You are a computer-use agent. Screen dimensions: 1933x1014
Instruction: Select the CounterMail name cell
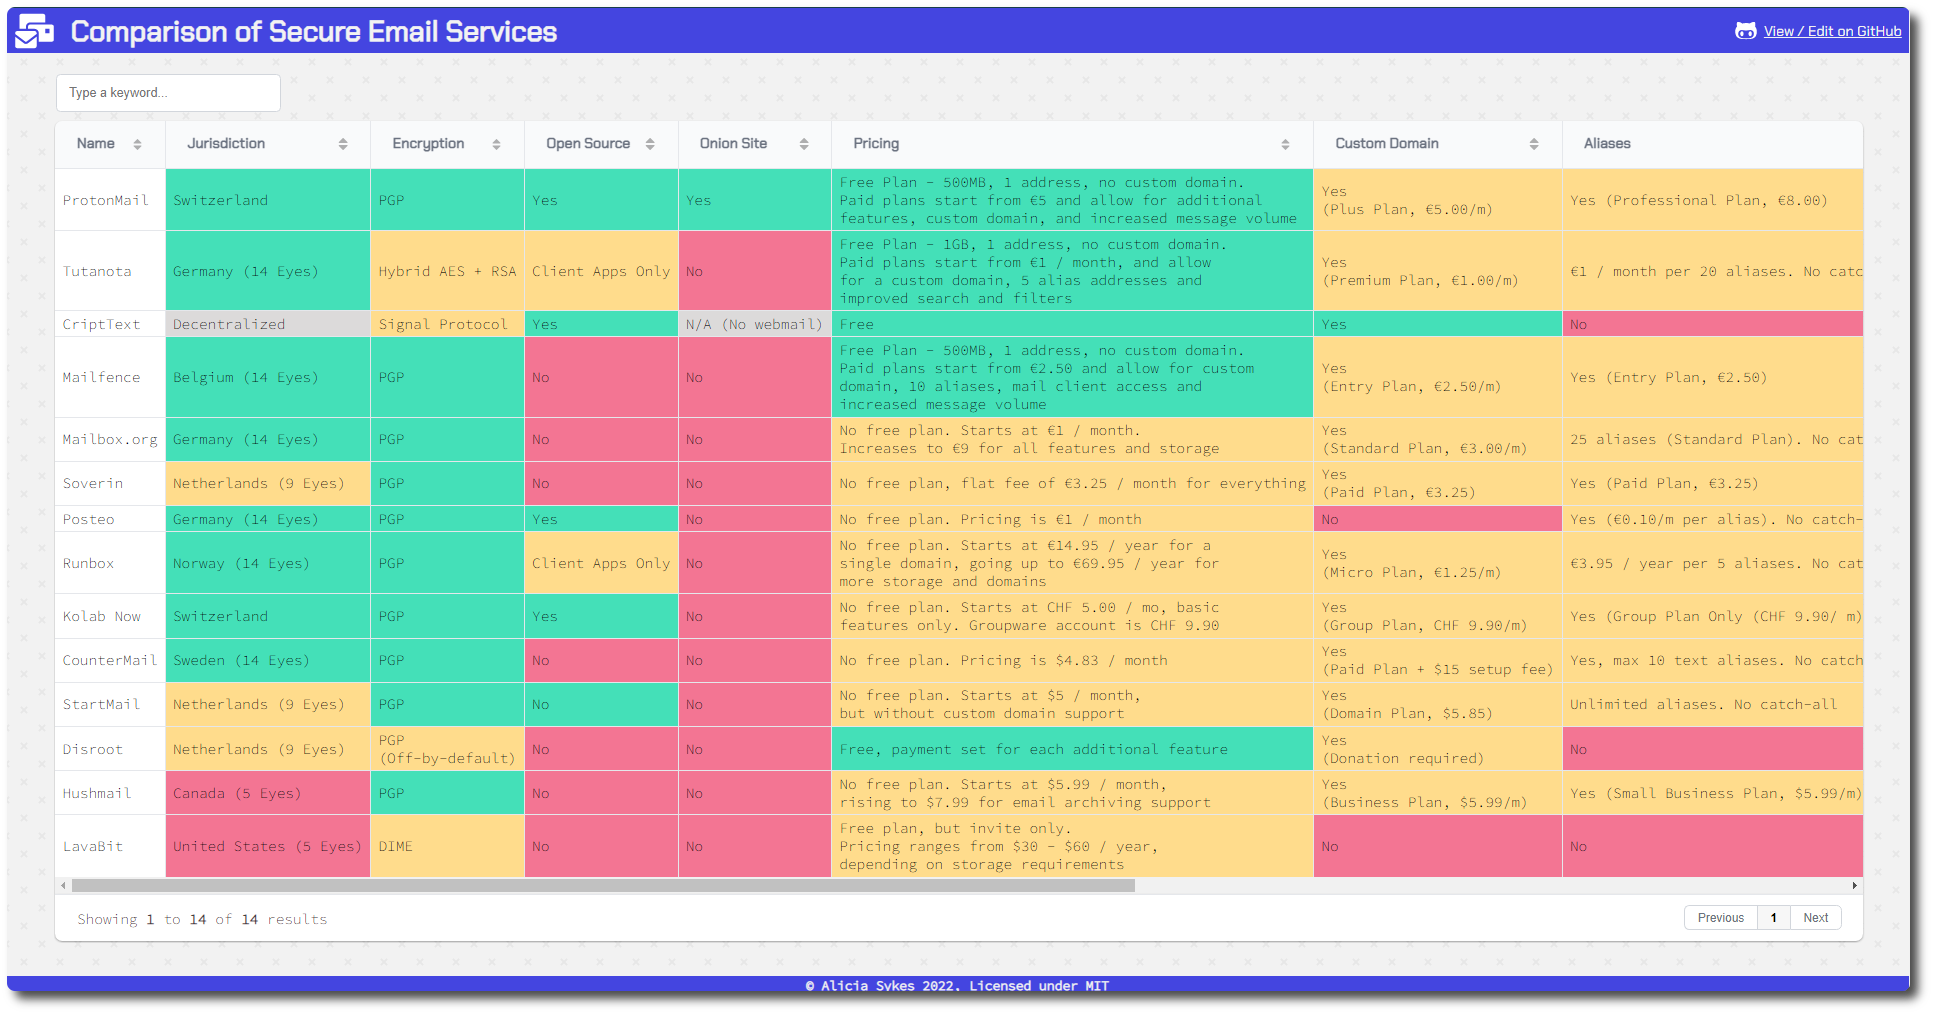(110, 660)
